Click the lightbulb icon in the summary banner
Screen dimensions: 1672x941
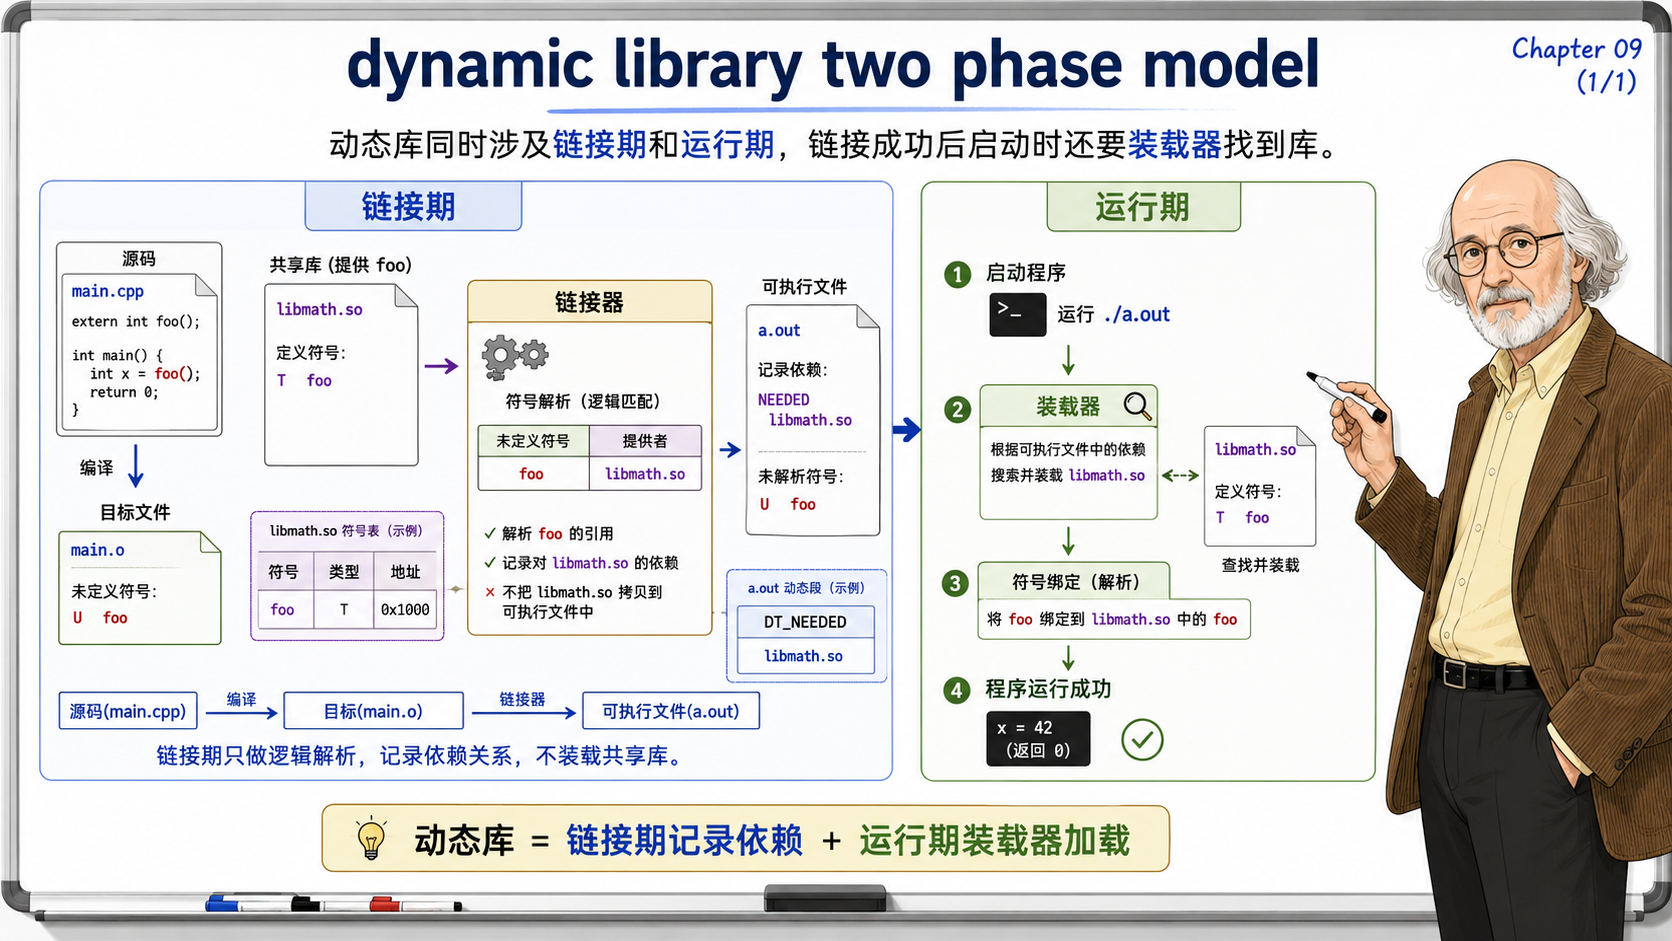click(x=371, y=838)
